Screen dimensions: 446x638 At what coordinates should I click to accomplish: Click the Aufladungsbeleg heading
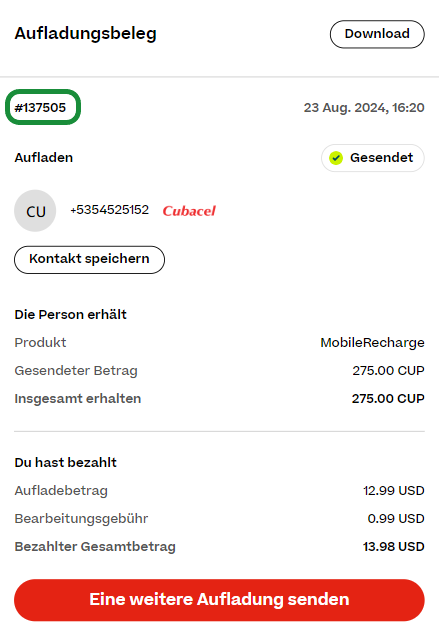(85, 34)
